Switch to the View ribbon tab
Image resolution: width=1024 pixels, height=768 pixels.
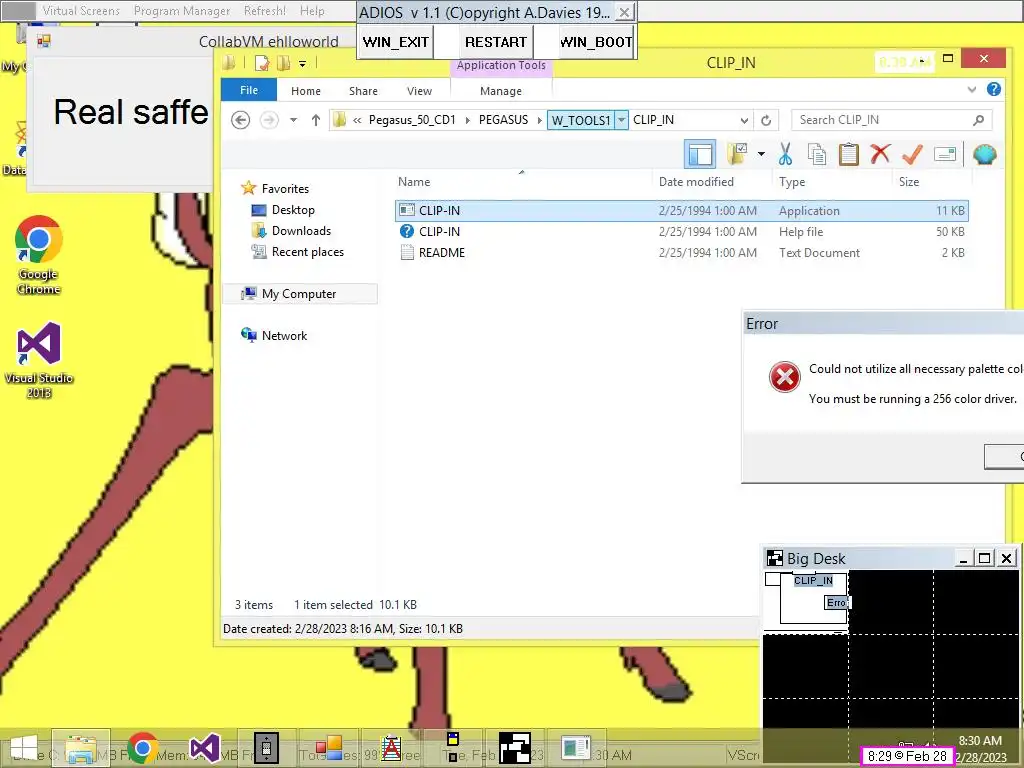pos(419,91)
